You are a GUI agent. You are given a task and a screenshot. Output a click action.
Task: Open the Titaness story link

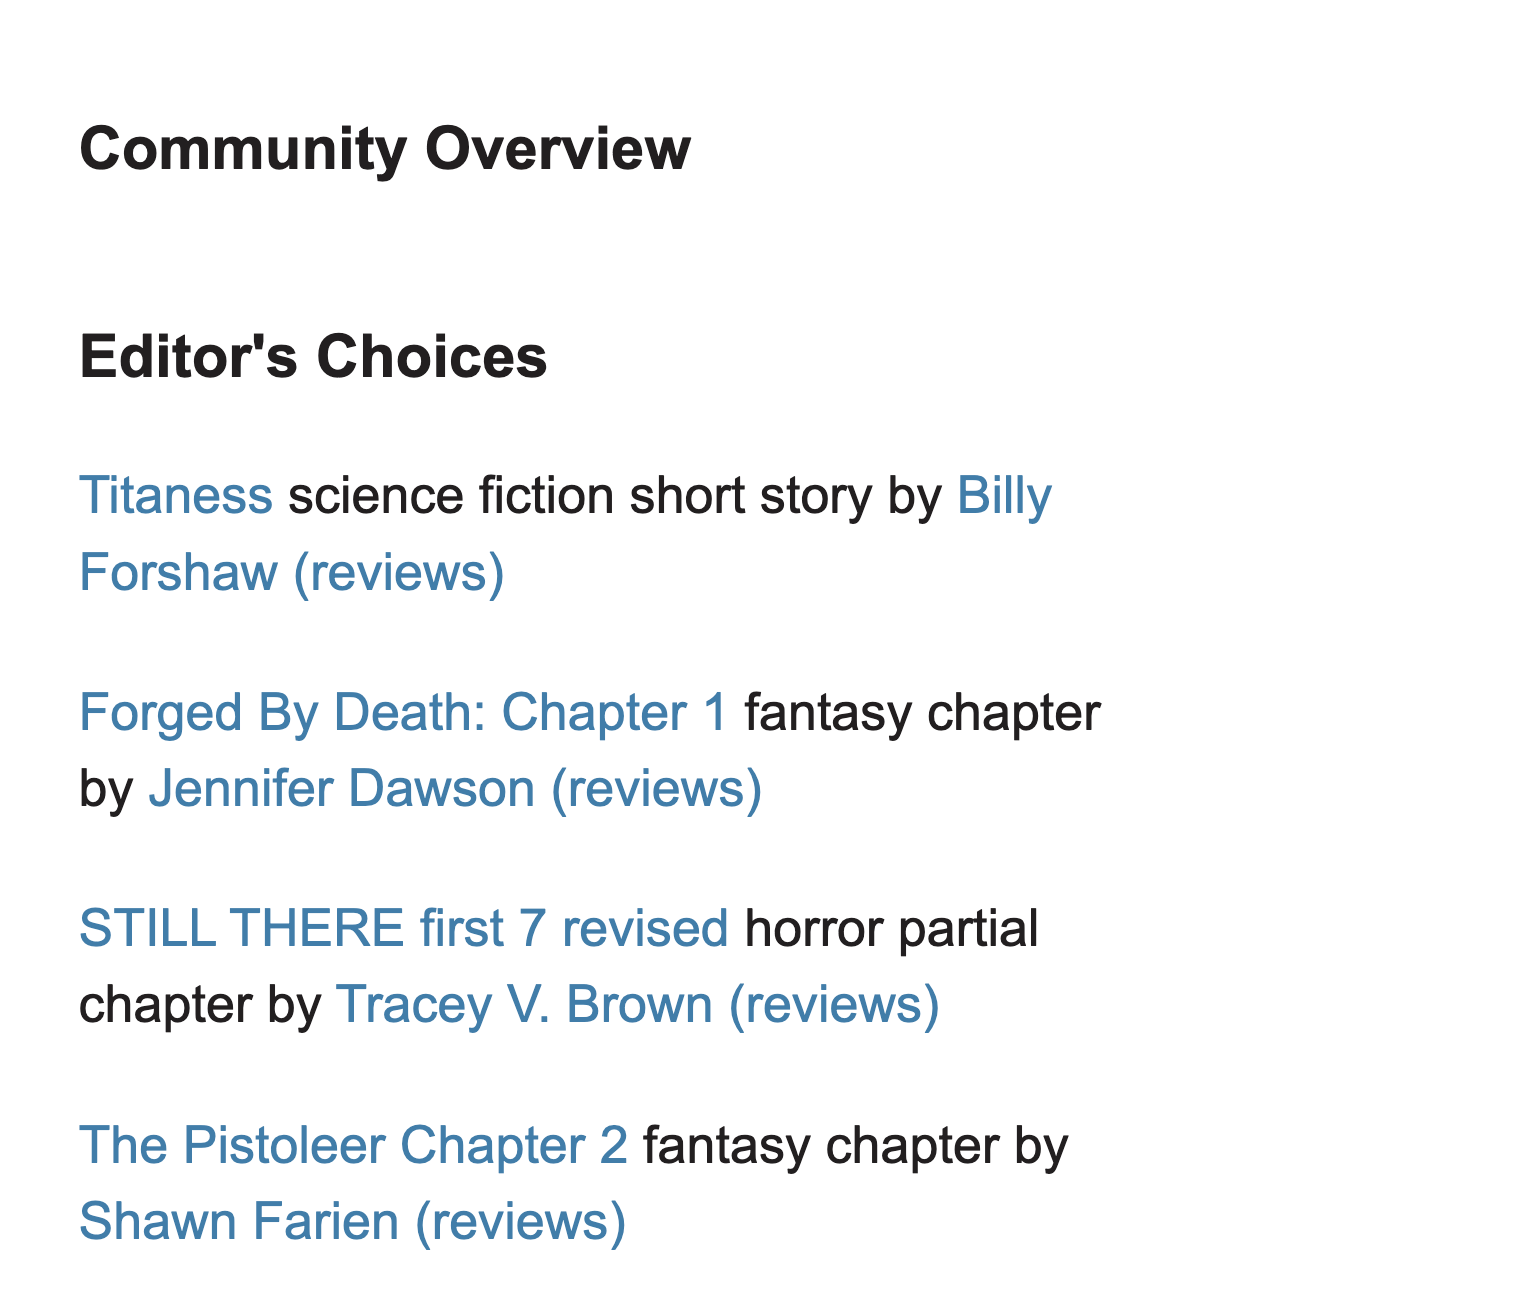point(176,496)
